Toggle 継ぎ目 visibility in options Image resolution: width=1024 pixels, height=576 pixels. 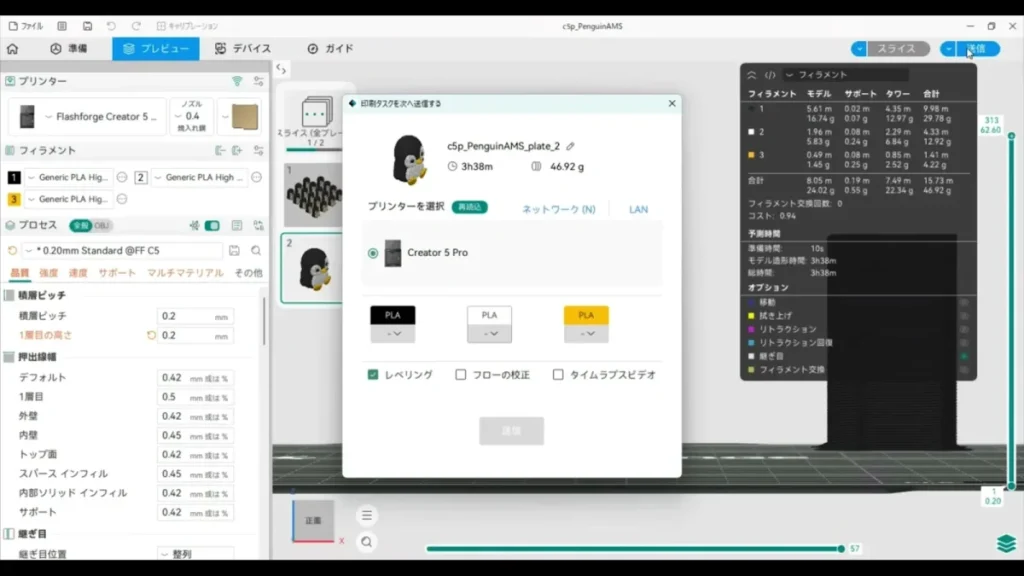click(x=964, y=357)
